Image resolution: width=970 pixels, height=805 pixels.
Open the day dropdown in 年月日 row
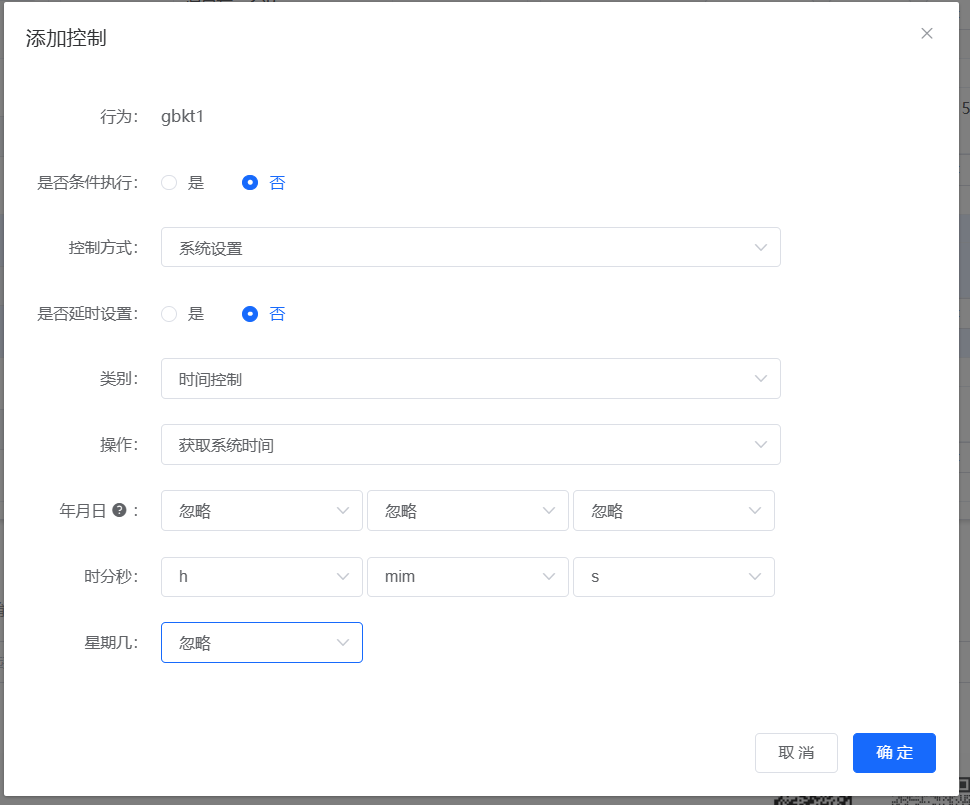pyautogui.click(x=673, y=511)
